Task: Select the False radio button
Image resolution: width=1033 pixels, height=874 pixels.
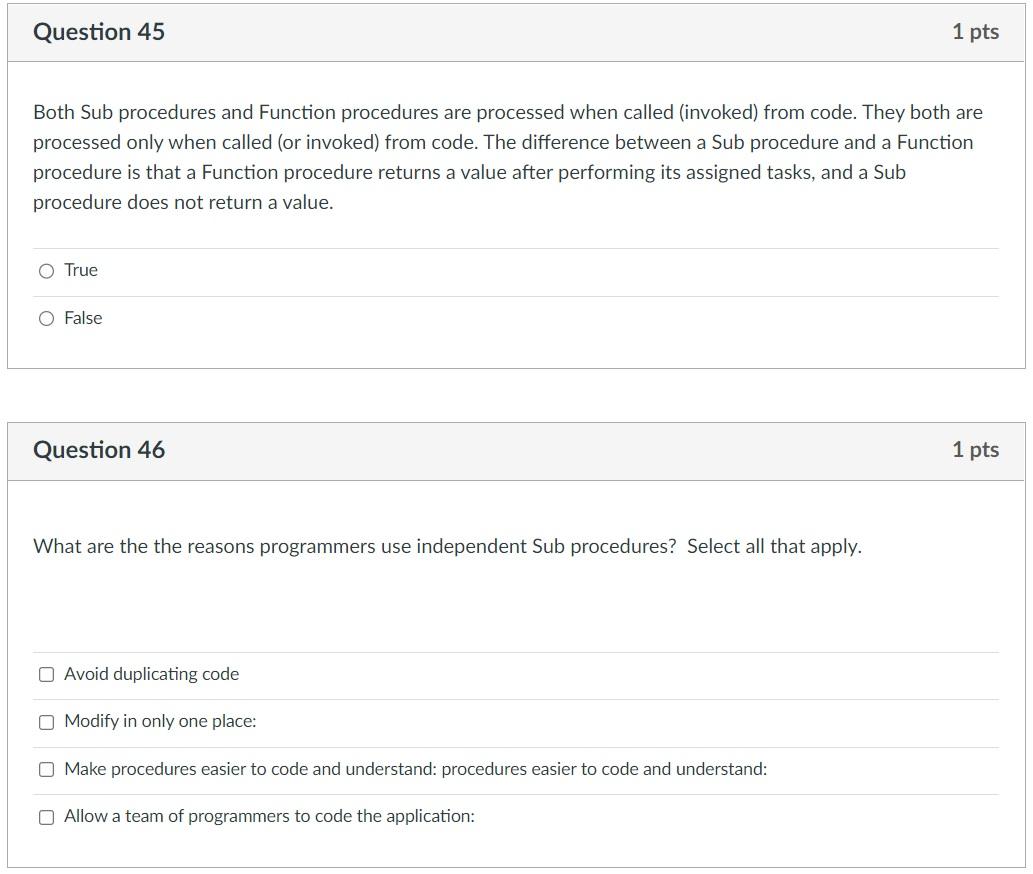Action: click(x=46, y=318)
